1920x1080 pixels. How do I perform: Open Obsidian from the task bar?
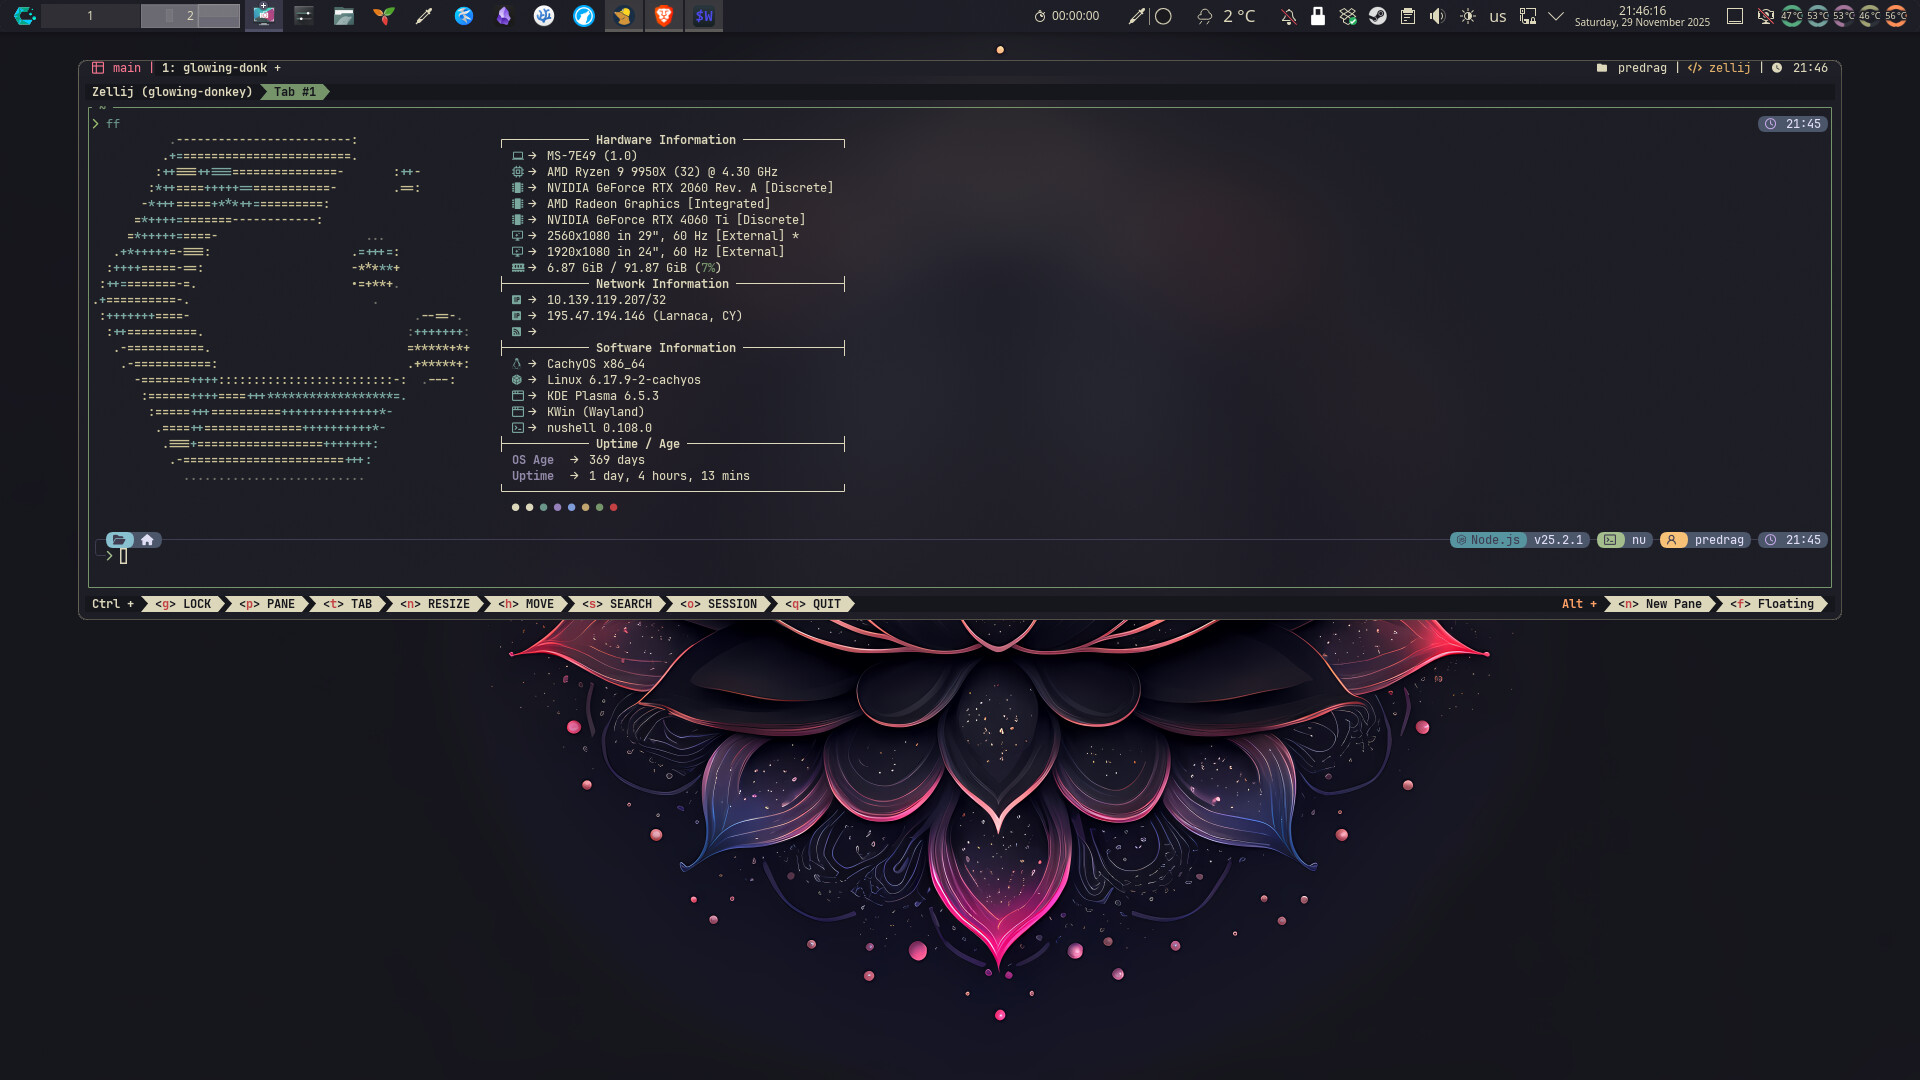[x=504, y=15]
